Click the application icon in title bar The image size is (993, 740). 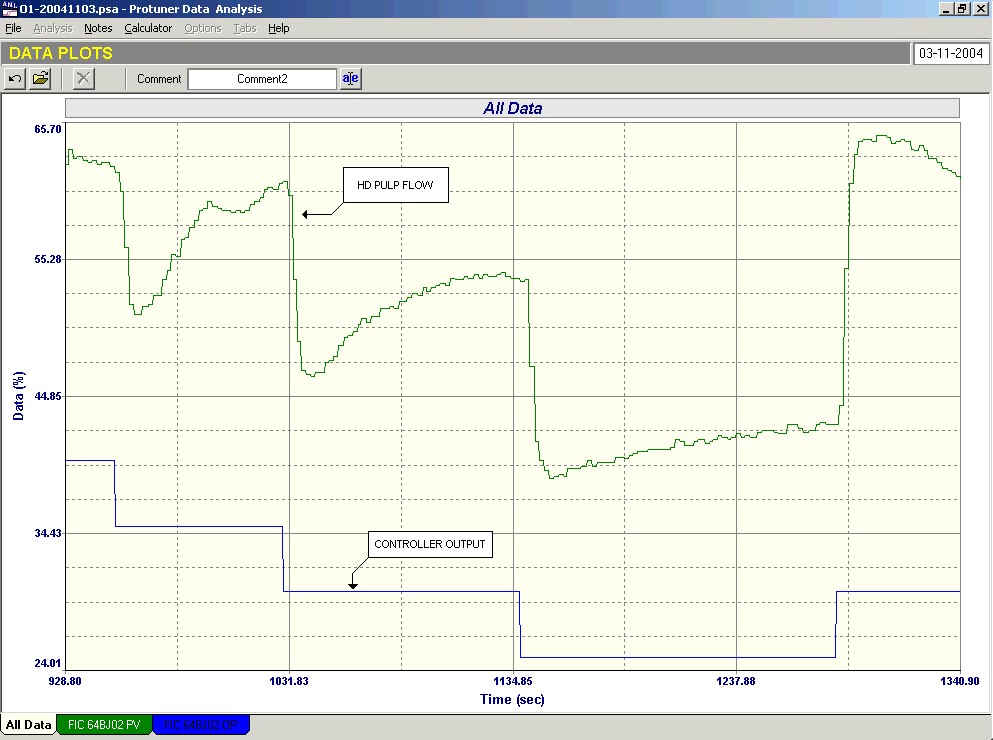[x=9, y=9]
